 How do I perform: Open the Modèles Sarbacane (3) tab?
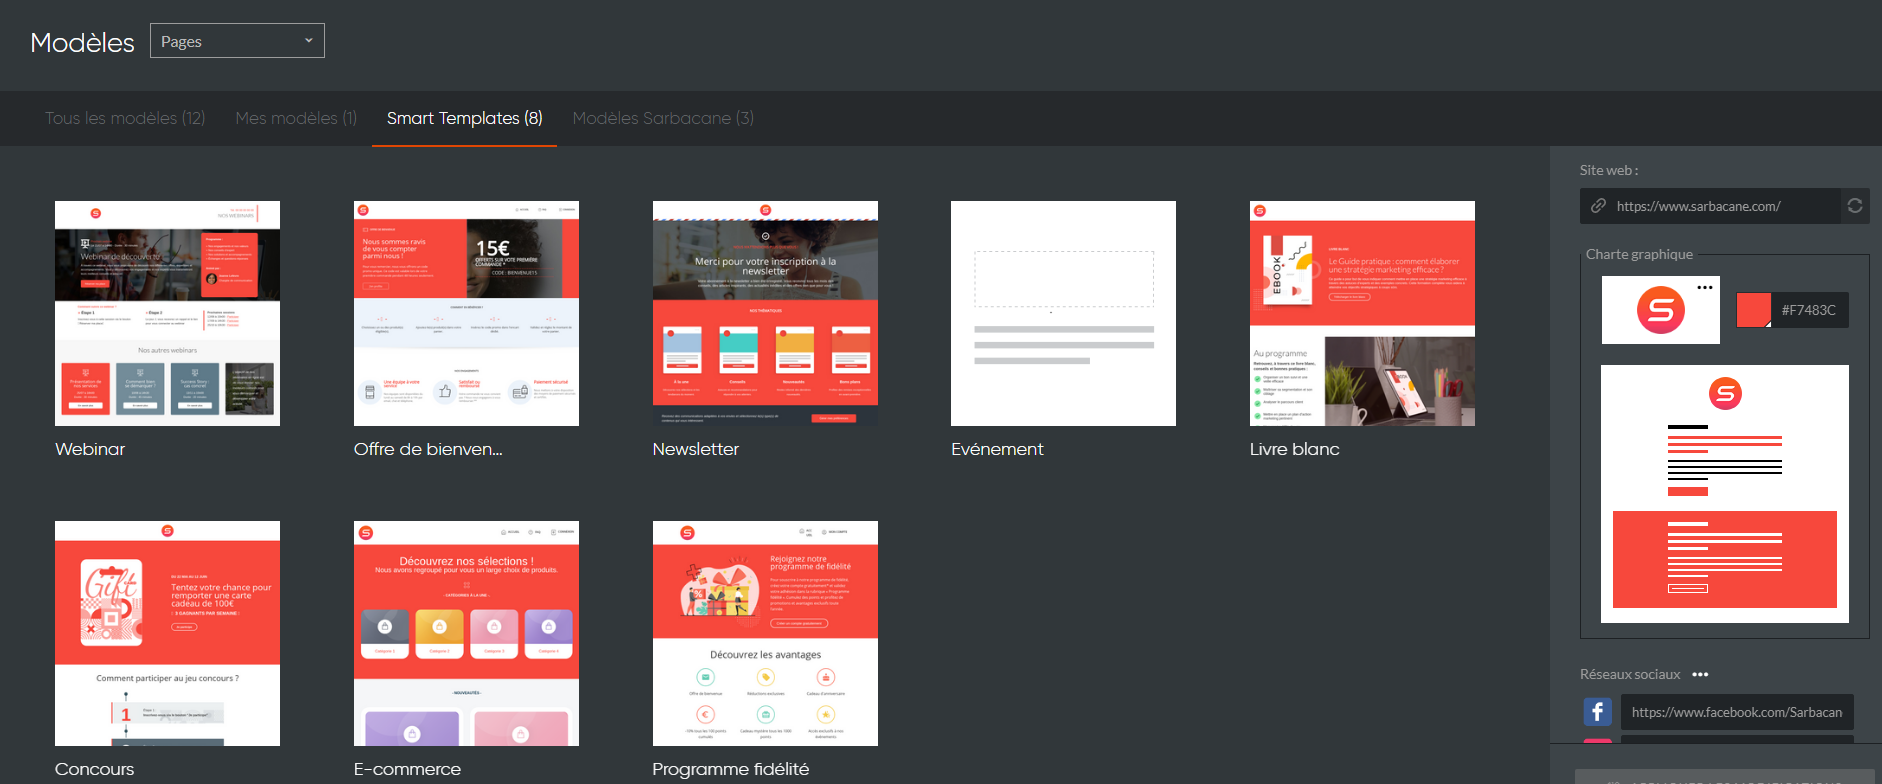[663, 118]
